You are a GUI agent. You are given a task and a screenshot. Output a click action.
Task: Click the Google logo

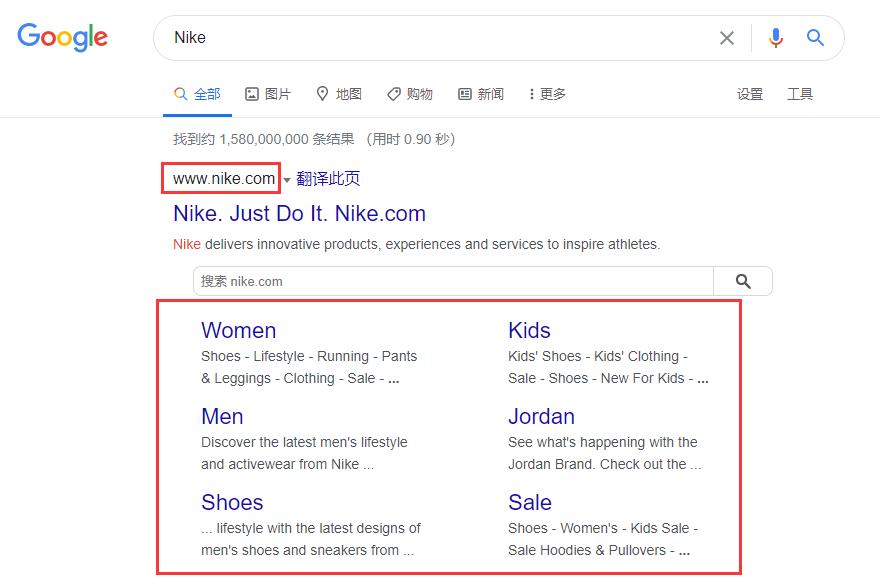point(62,37)
